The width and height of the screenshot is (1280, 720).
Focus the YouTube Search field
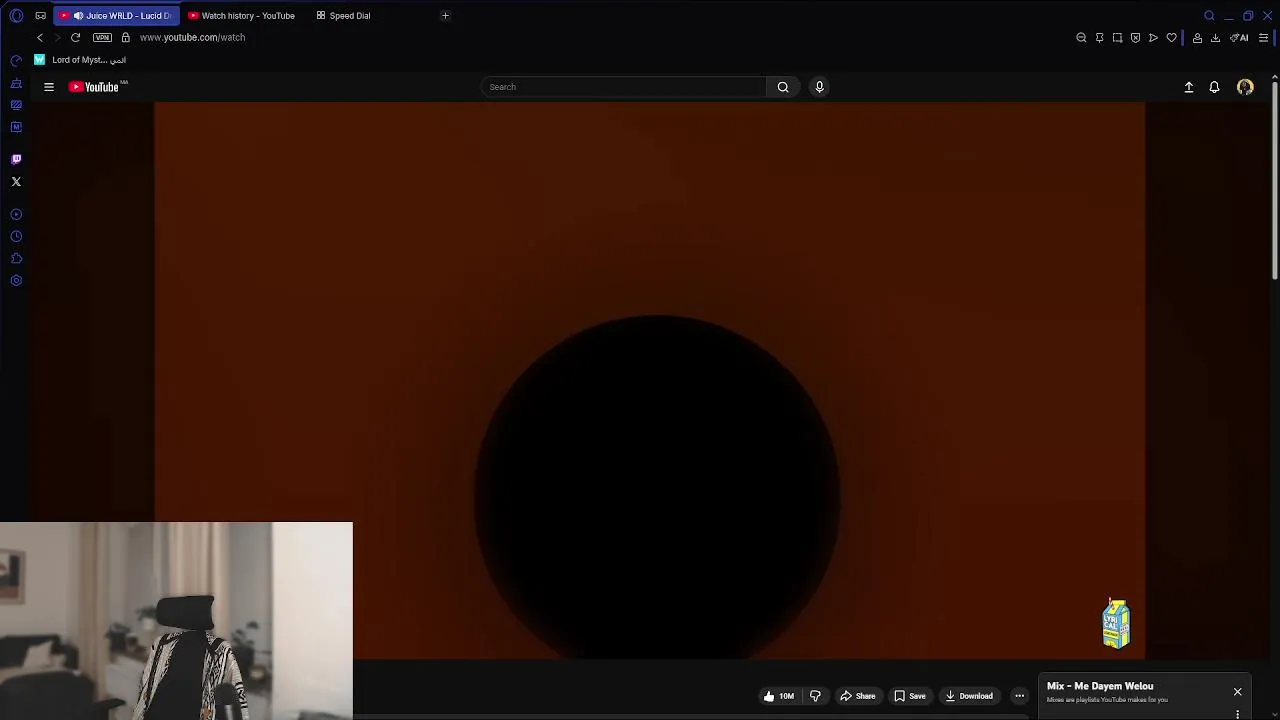click(624, 87)
